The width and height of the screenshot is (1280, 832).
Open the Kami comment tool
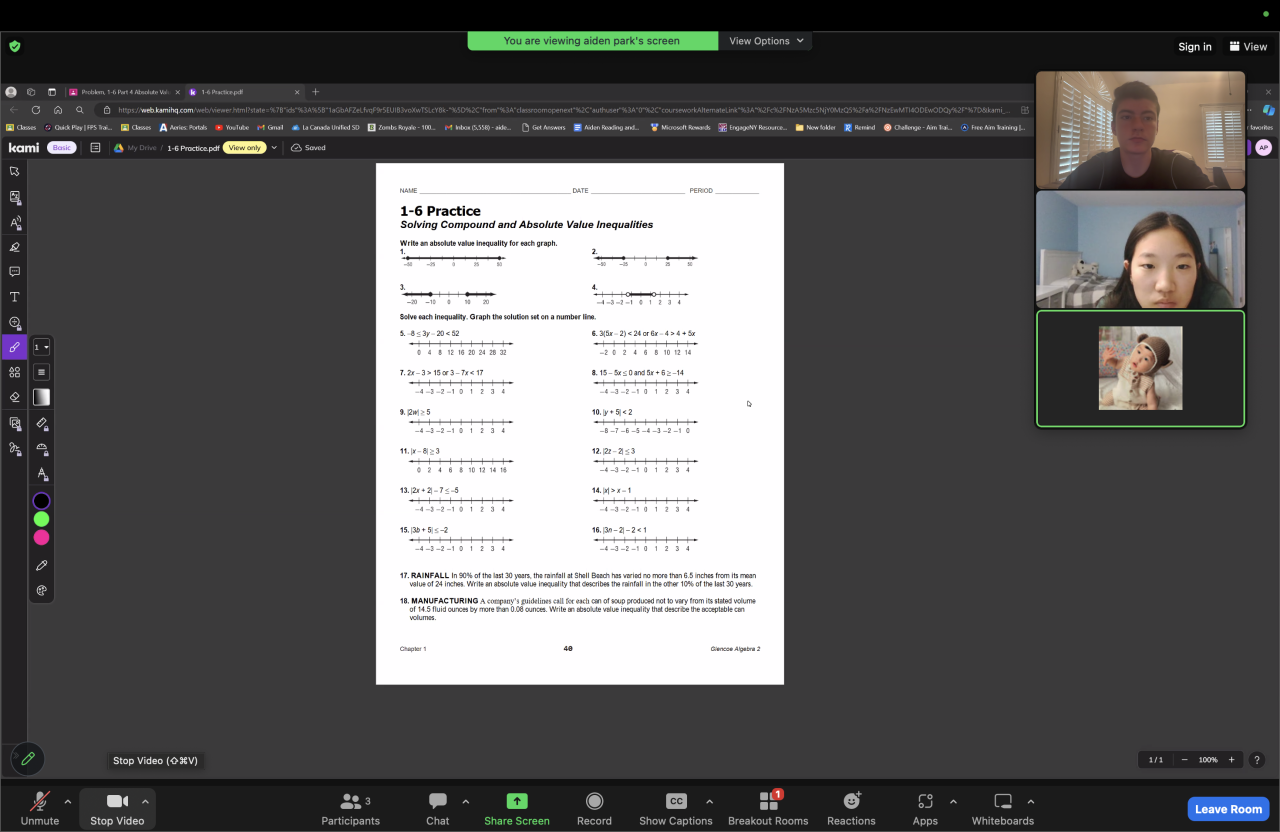(x=15, y=272)
